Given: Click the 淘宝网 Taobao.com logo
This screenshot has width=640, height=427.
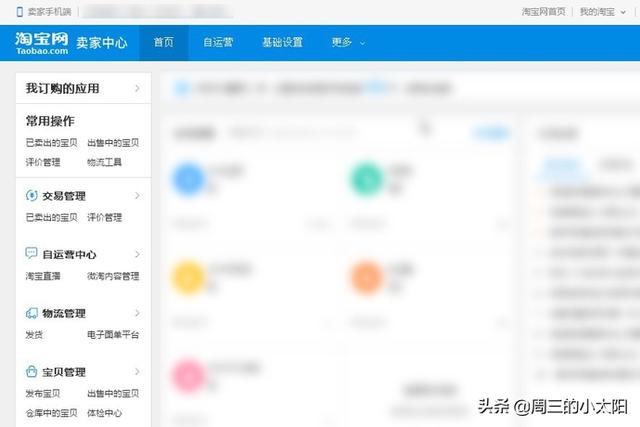Looking at the screenshot, I should (42, 43).
